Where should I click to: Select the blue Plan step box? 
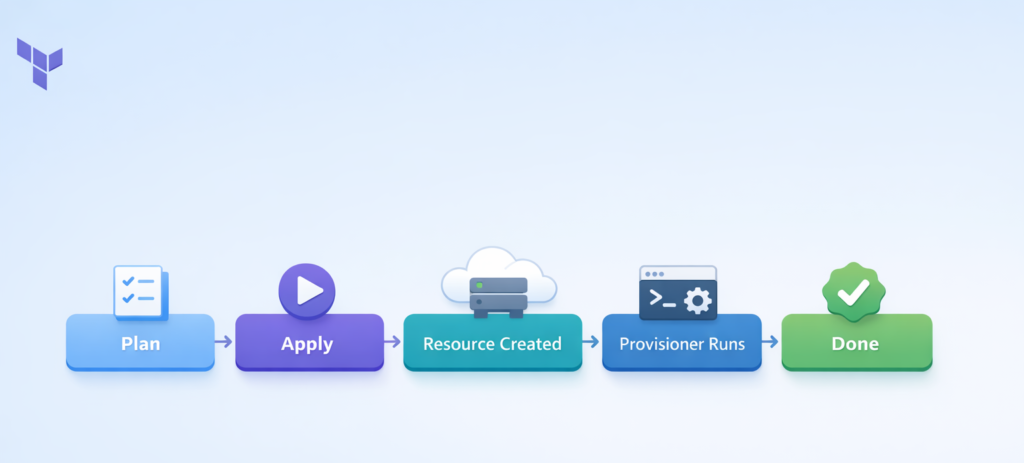point(140,343)
